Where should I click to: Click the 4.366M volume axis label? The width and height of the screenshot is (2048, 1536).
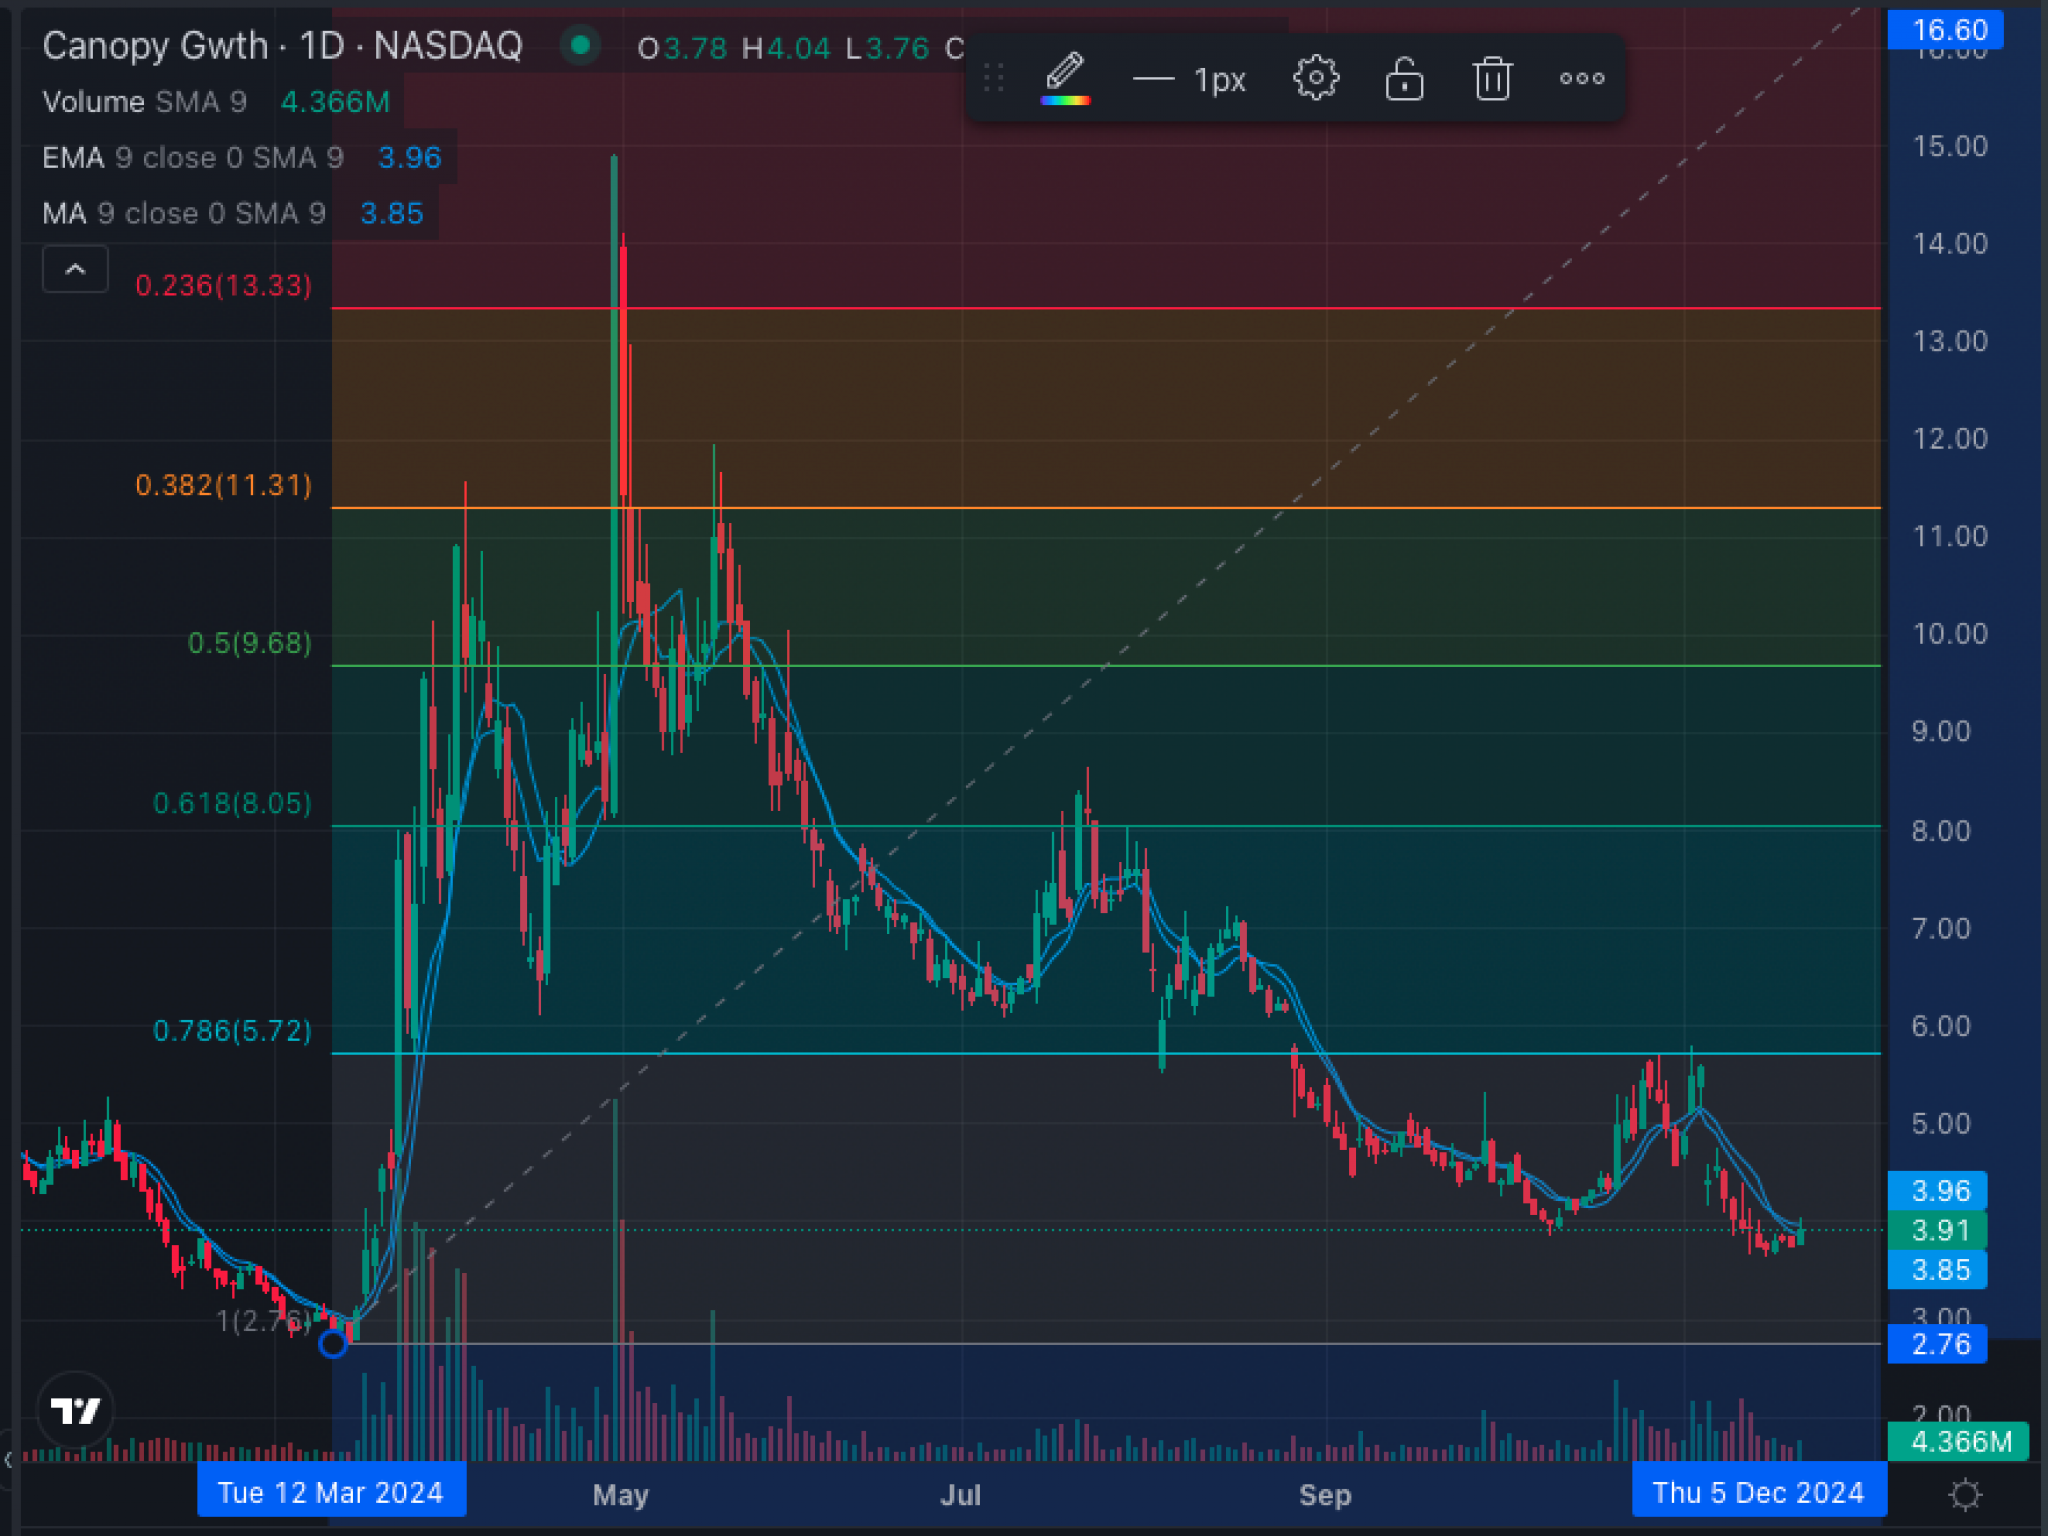click(1958, 1442)
